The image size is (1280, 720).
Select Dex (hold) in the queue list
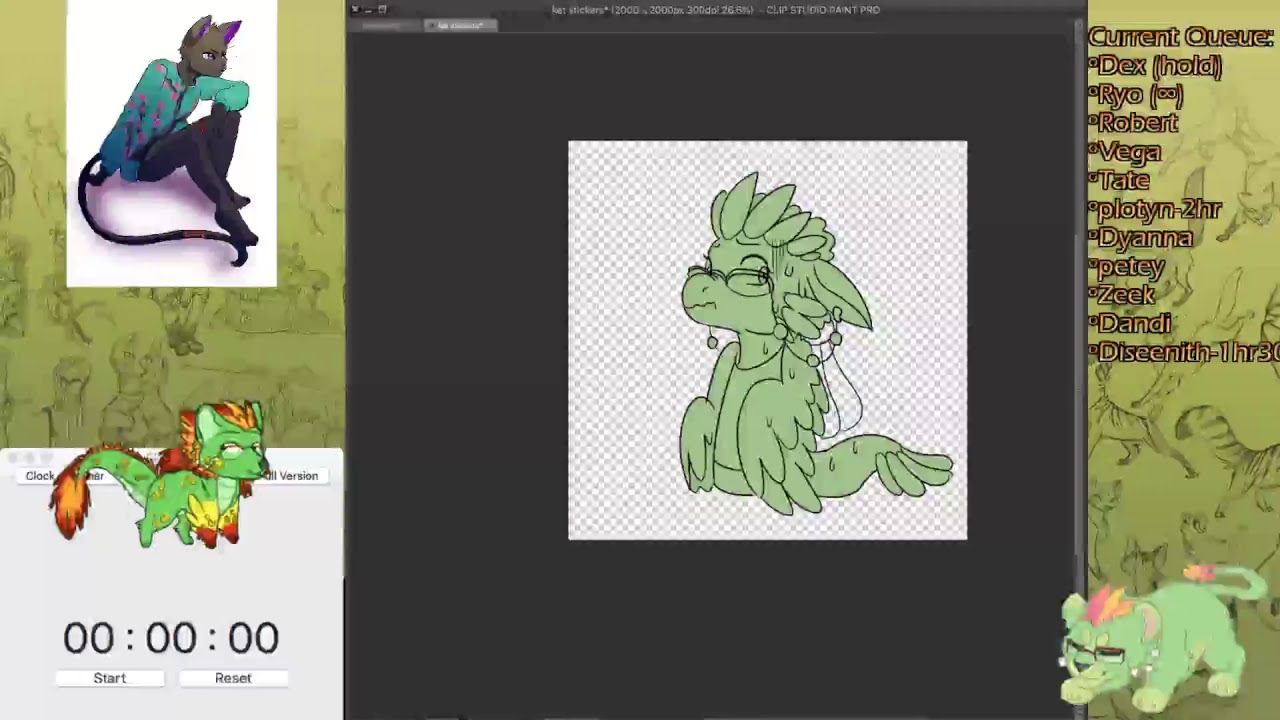(1160, 66)
